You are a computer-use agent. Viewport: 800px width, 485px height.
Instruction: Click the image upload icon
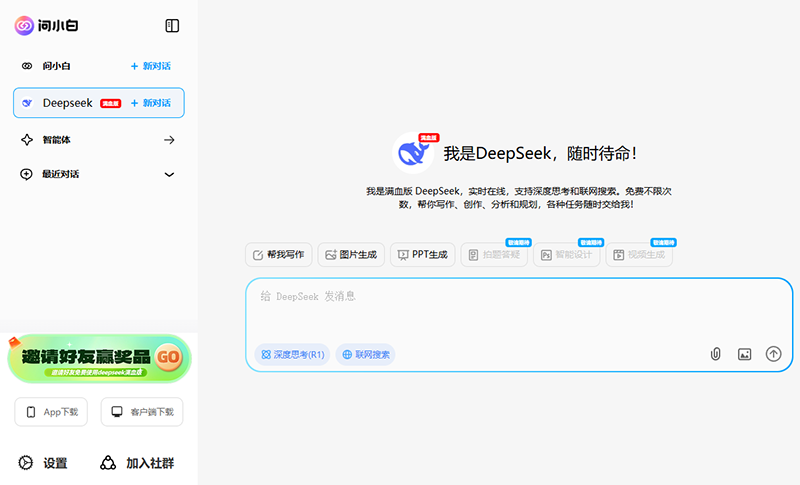coord(744,354)
